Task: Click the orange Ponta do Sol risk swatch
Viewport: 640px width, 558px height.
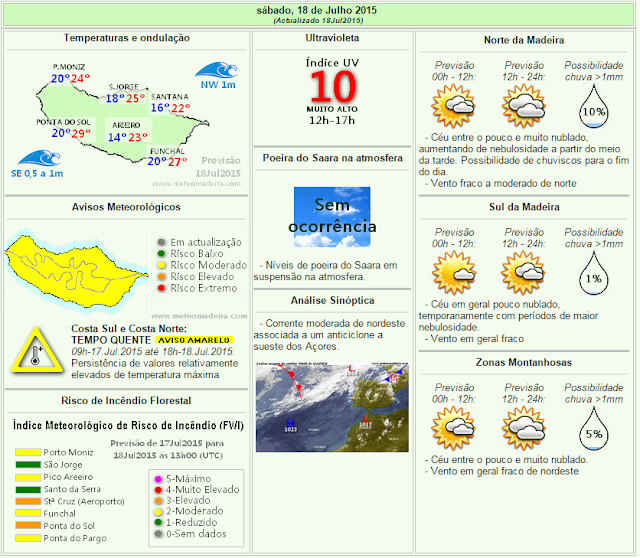Action: 28,526
